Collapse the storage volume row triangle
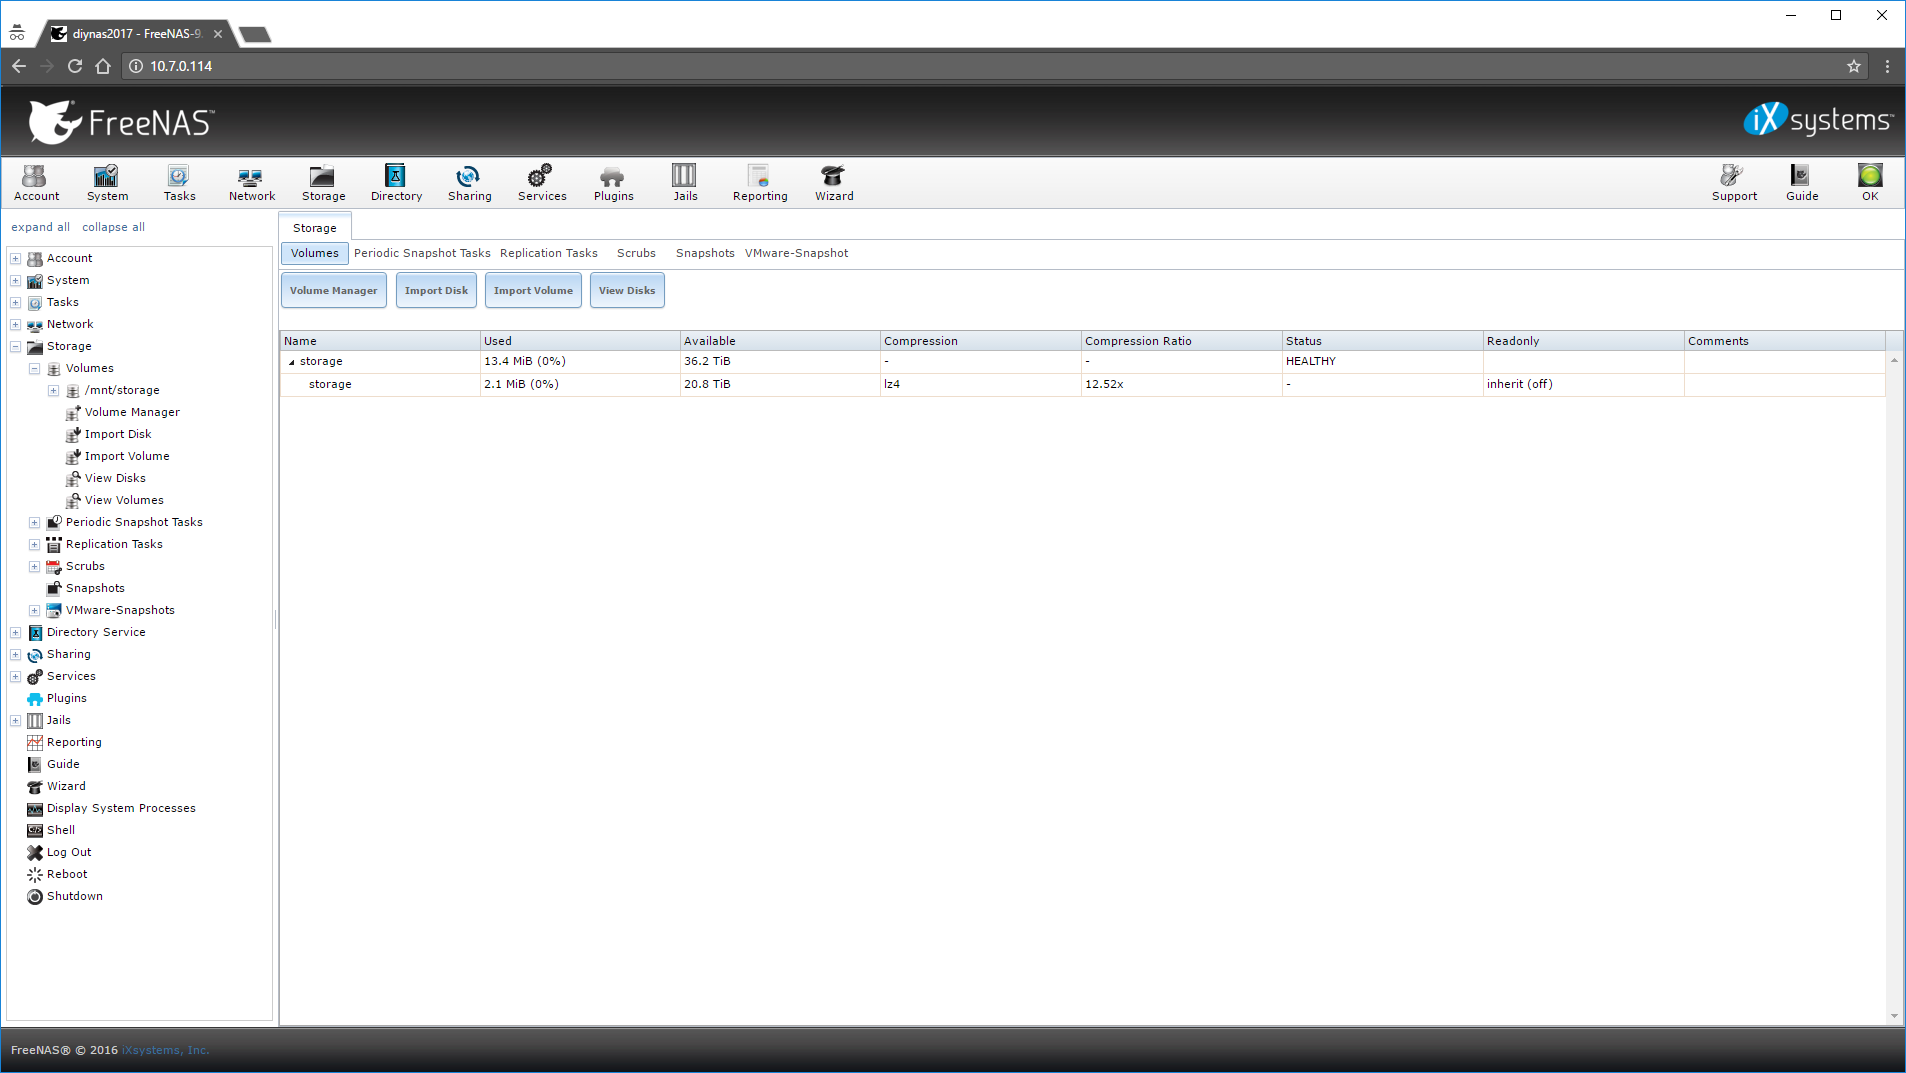Viewport: 1906px width, 1073px height. [291, 362]
